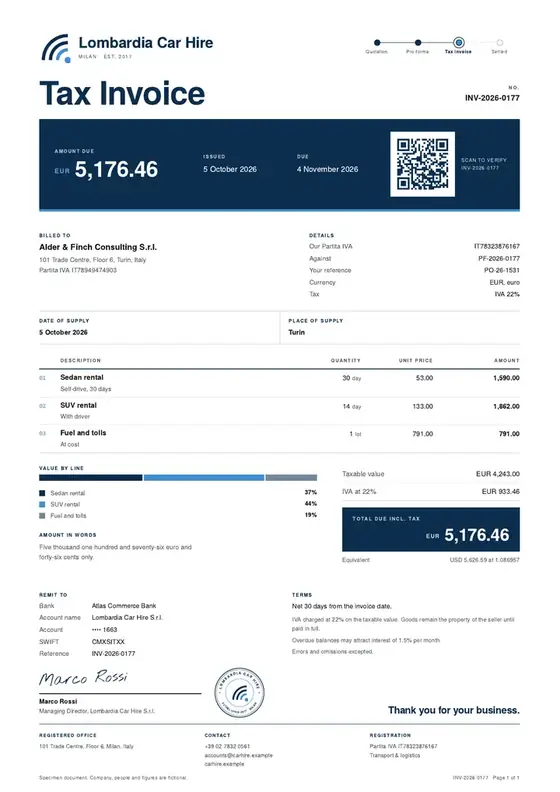Click Your reference value PO-26-1531
Viewport: 560px width, 792px height.
click(501, 270)
